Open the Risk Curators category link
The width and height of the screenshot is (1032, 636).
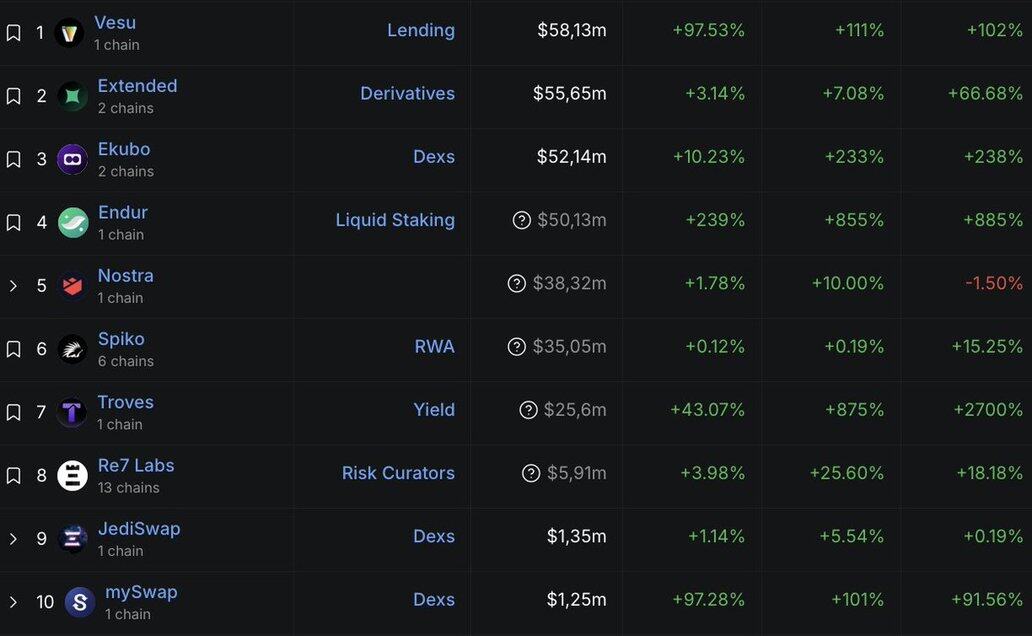coord(398,473)
